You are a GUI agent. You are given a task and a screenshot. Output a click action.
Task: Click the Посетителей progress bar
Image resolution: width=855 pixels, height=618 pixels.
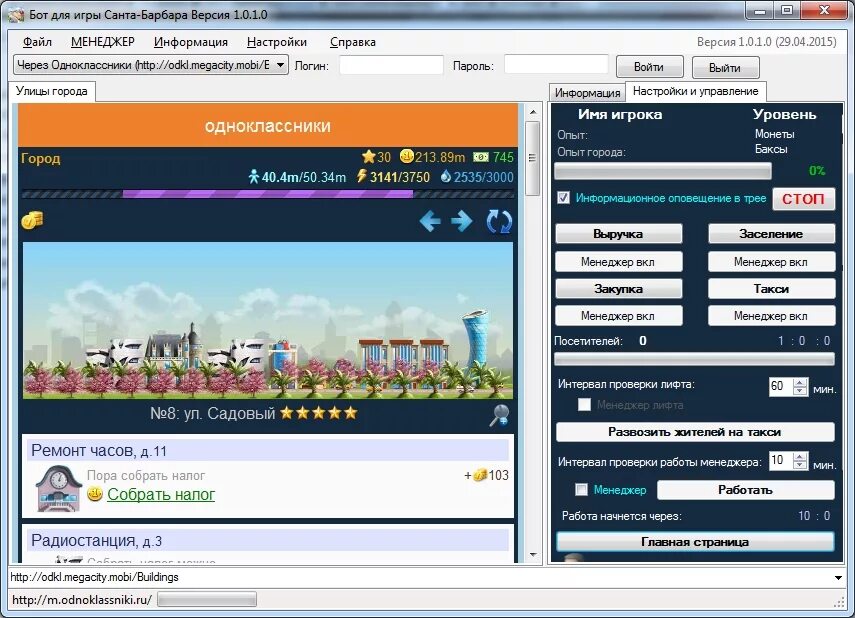click(x=694, y=359)
